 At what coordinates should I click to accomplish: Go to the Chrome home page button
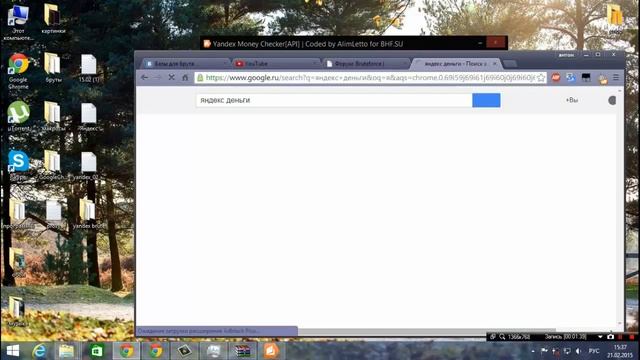185,77
